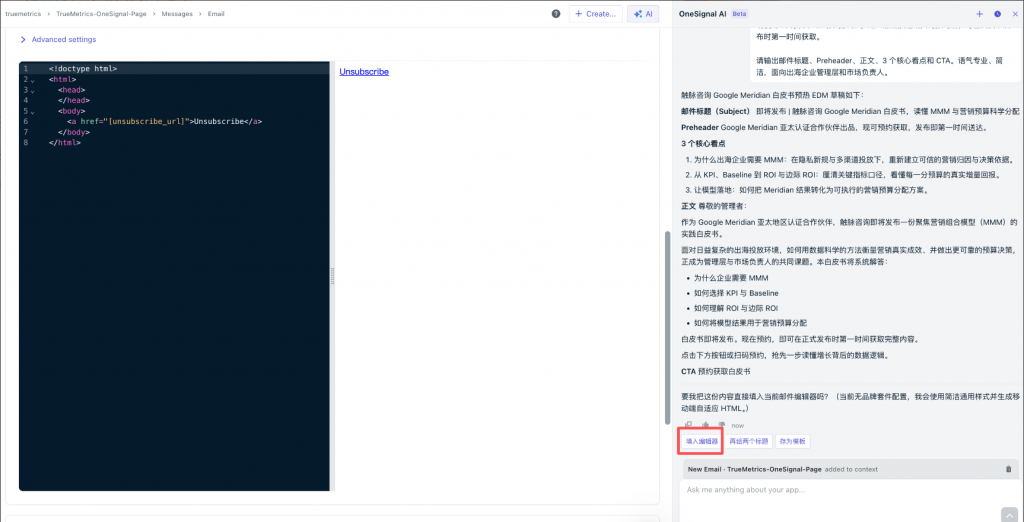Click the closing </body> code line
Viewport: 1024px width, 522px height.
(74, 132)
